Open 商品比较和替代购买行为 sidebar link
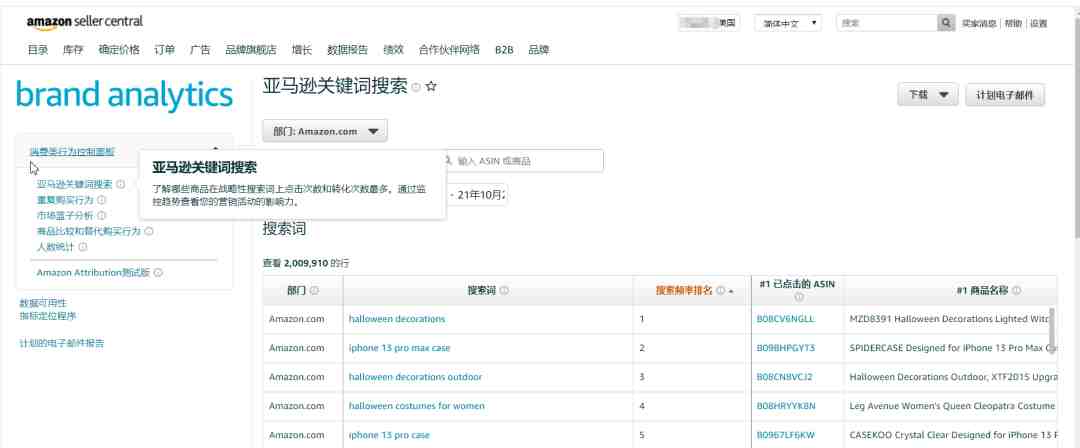The image size is (1080, 448). (89, 232)
